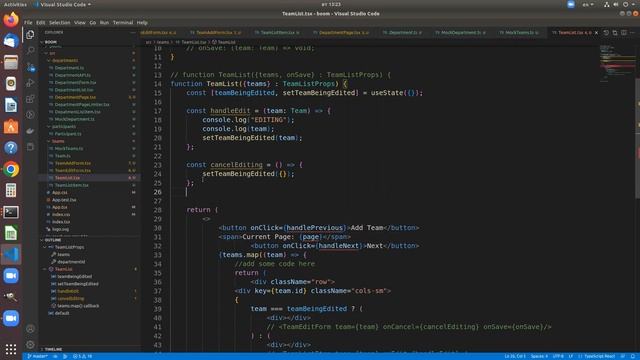Open the Manage gear icon

click(30, 344)
